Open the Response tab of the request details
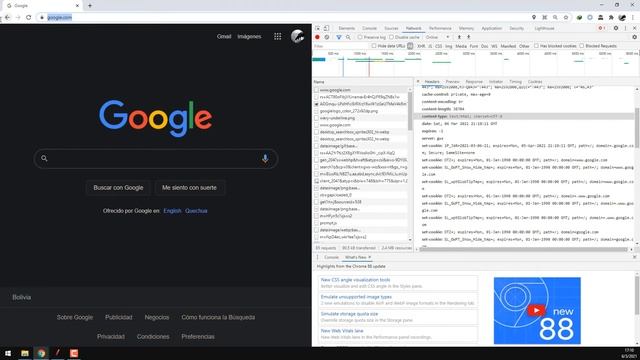The width and height of the screenshot is (640, 360). click(x=474, y=82)
